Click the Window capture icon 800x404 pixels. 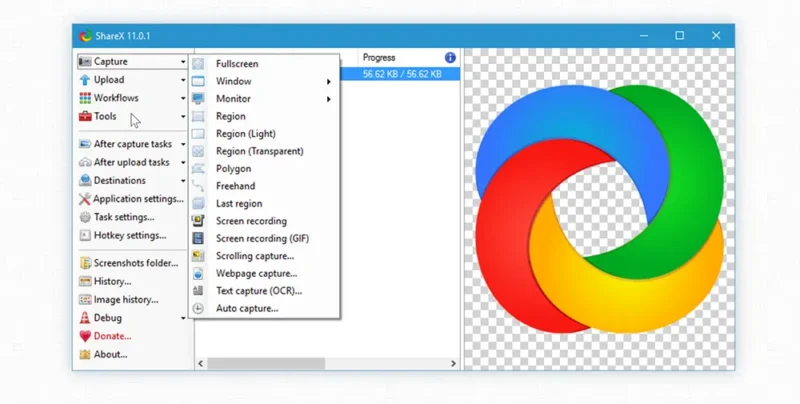point(198,81)
